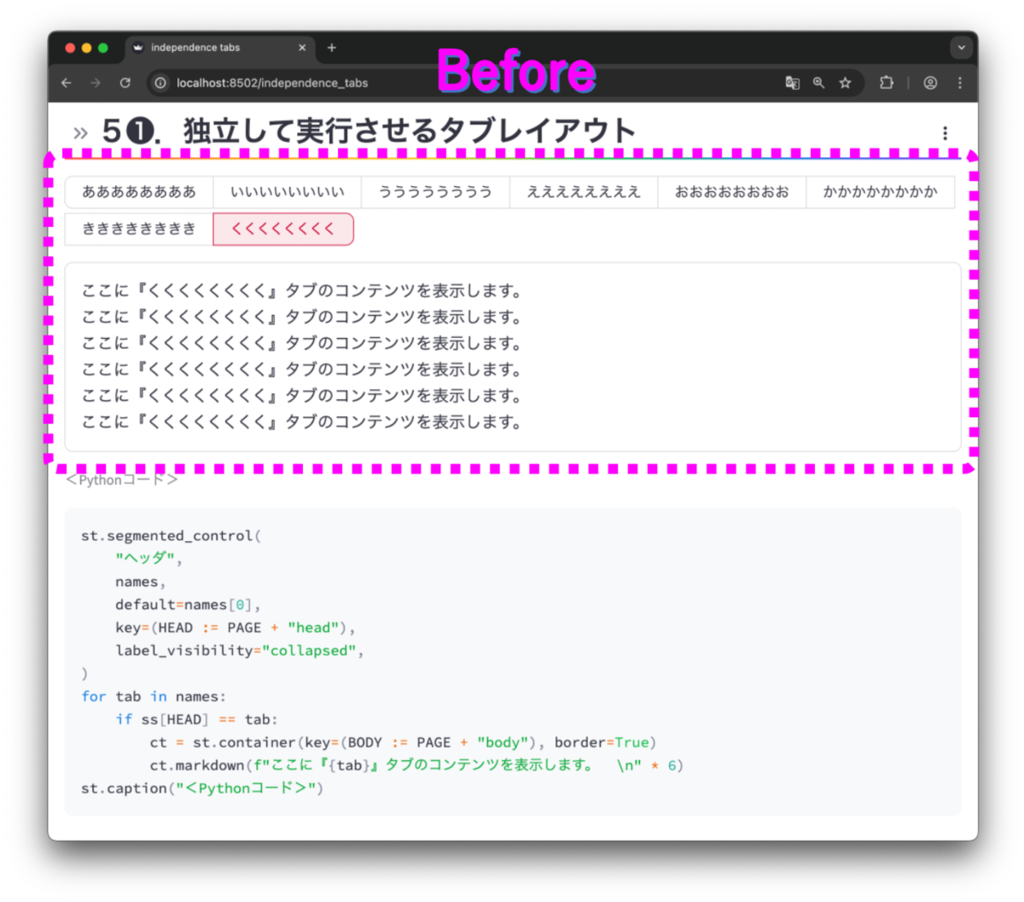Click the key=(HEAD := PAGE + "head") line
This screenshot has height=902, width=1024.
click(235, 628)
